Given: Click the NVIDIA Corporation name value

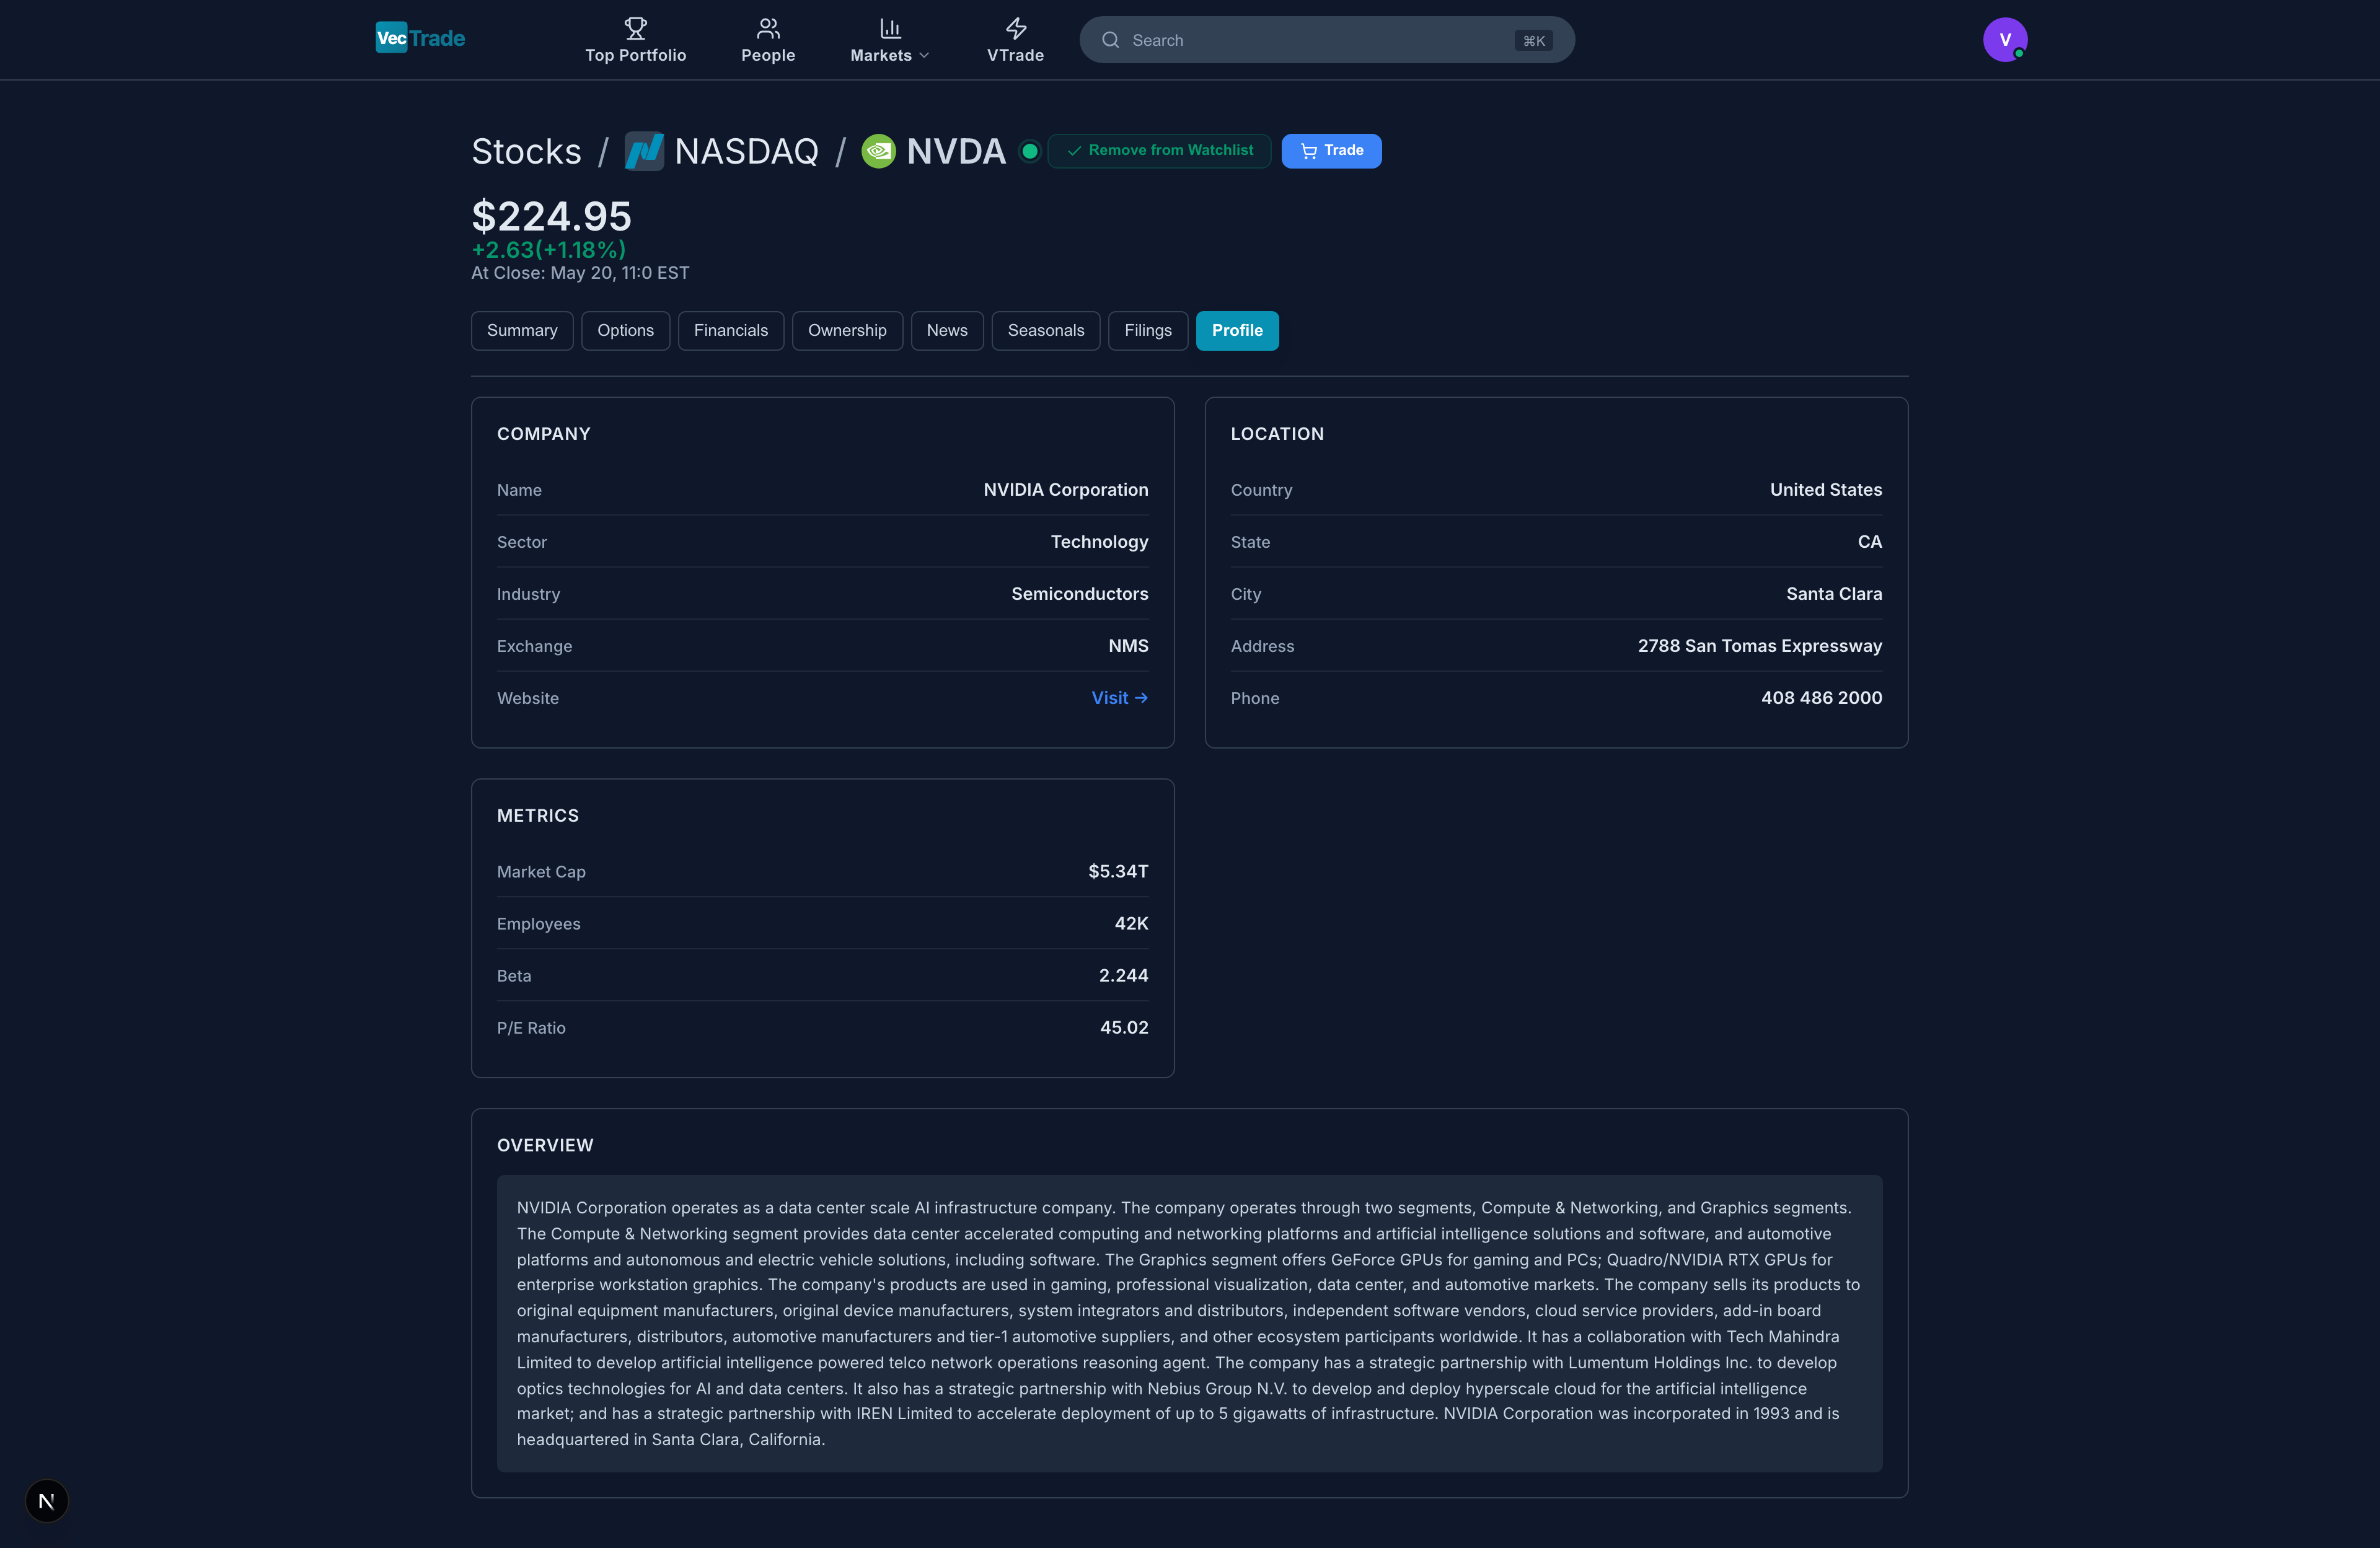Looking at the screenshot, I should point(1066,490).
